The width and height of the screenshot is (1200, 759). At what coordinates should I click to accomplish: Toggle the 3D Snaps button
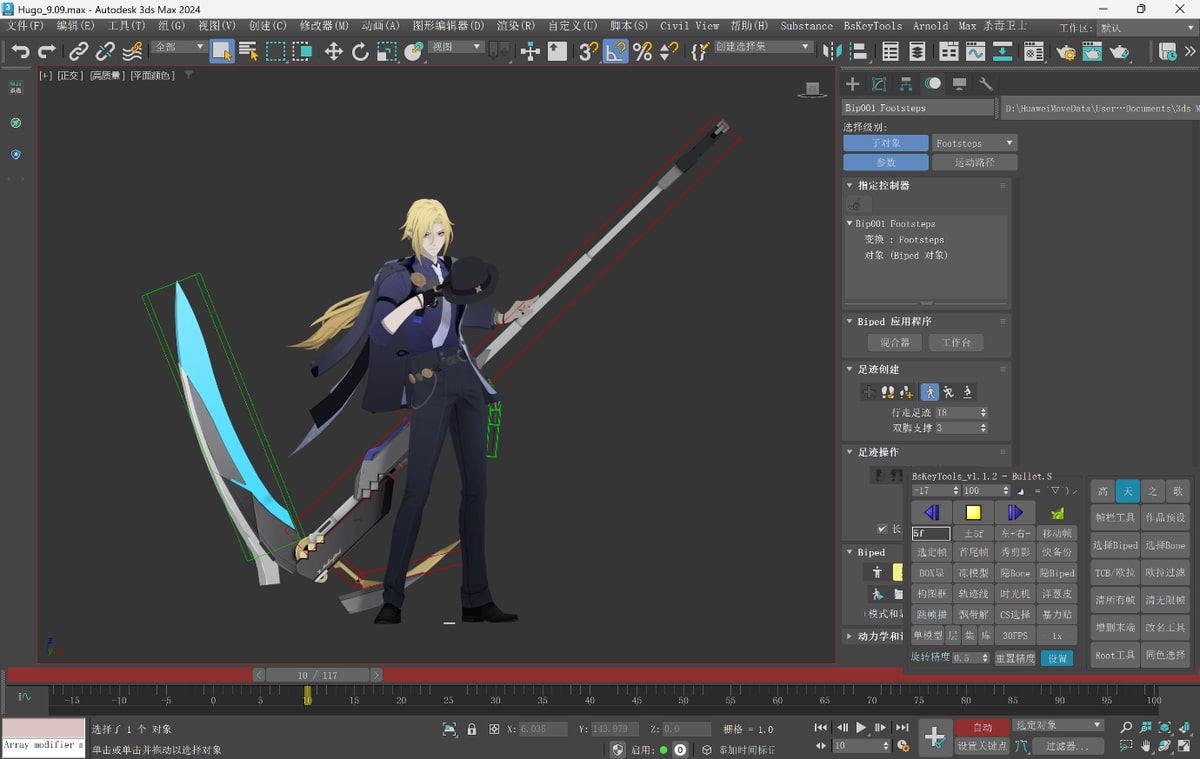point(589,51)
